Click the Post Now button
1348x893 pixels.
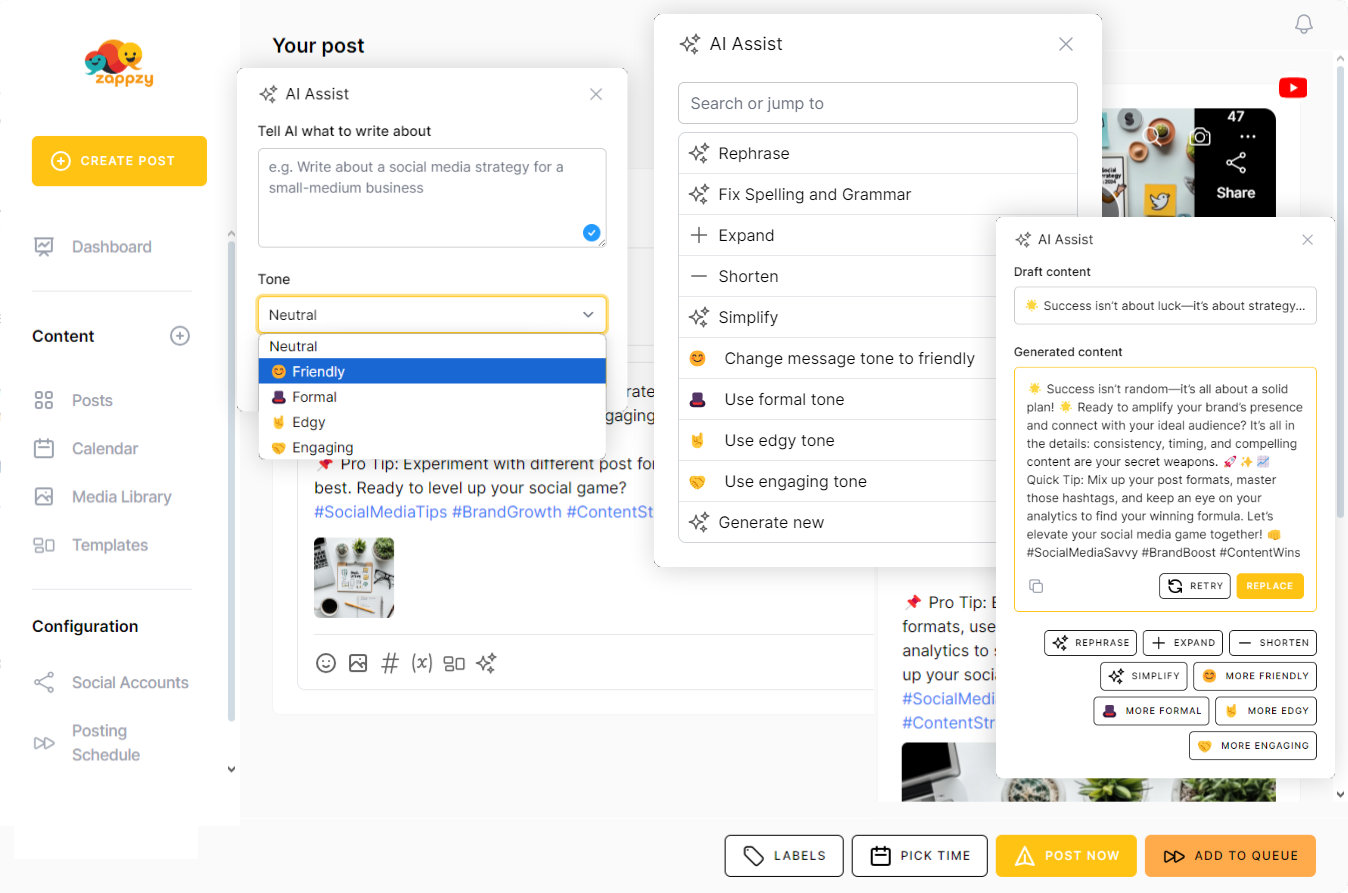point(1066,856)
